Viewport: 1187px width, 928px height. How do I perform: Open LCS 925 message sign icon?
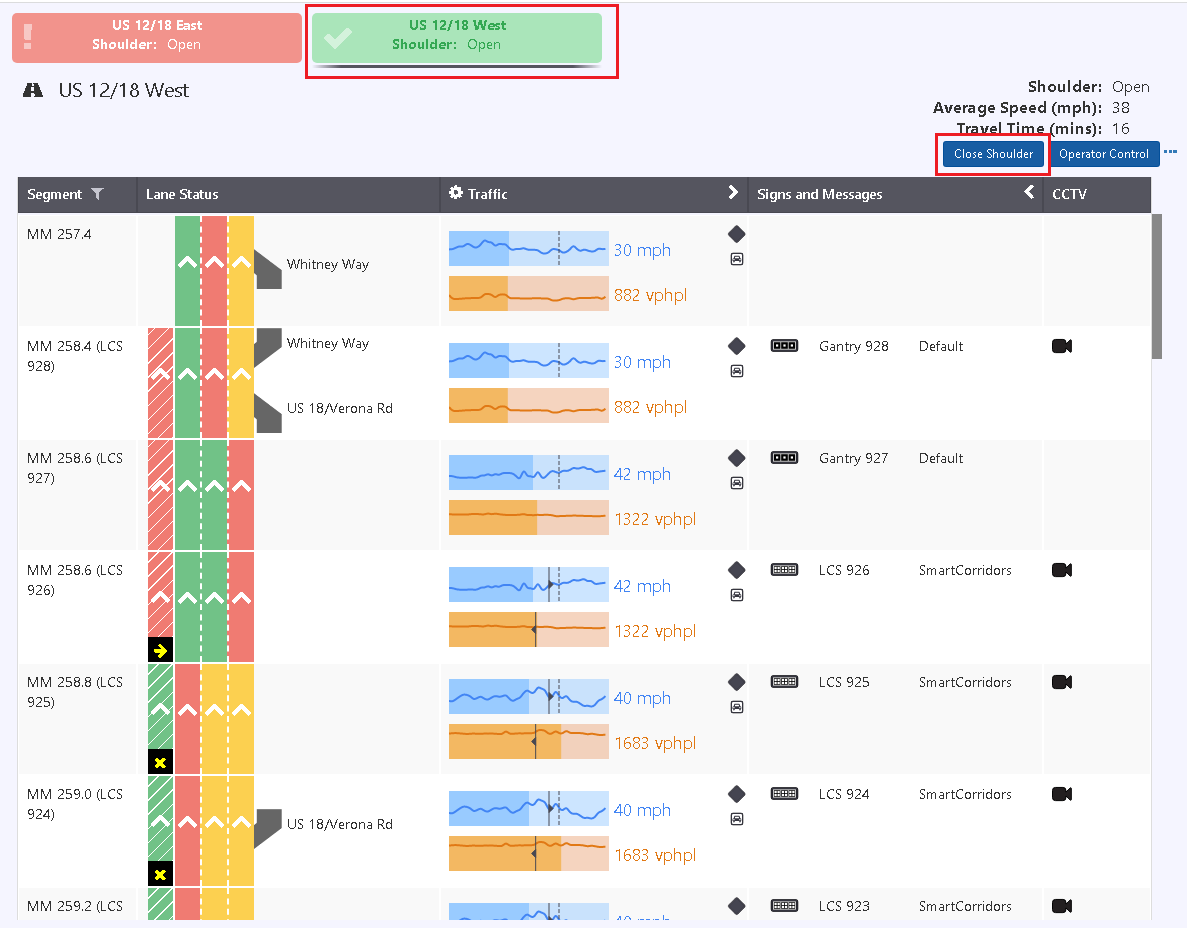[x=784, y=682]
